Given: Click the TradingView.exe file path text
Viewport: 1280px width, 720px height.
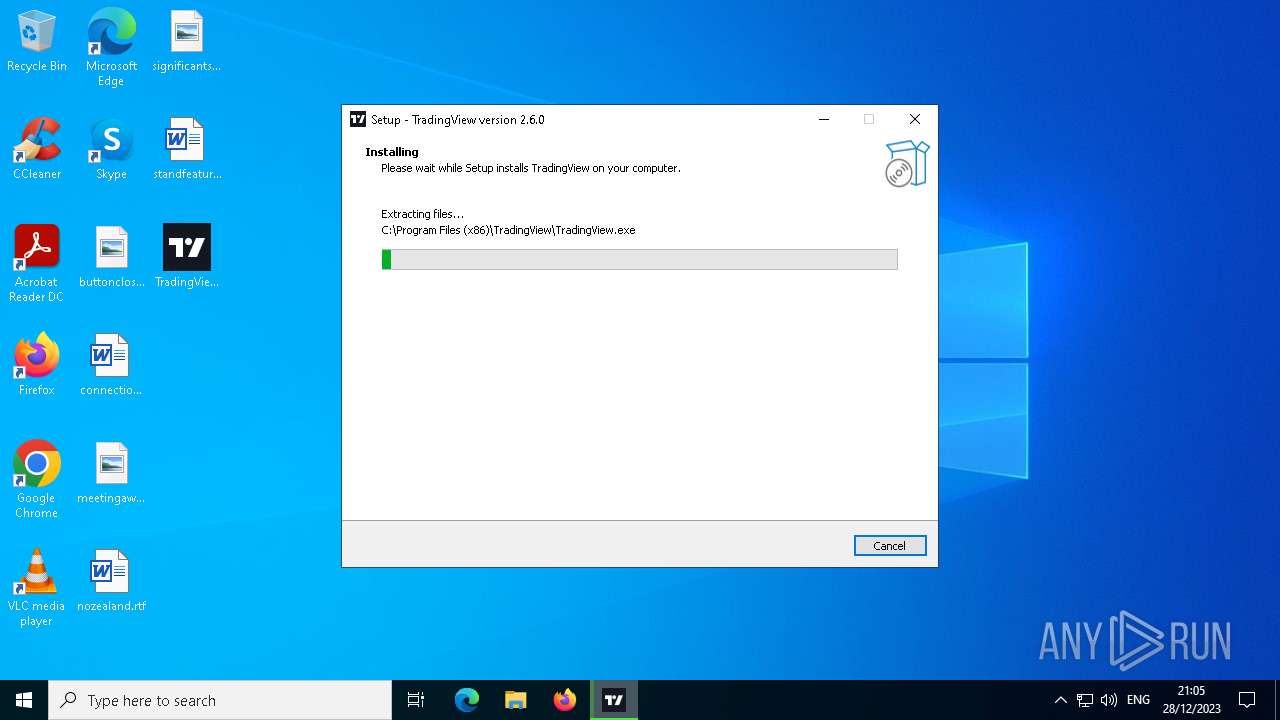Looking at the screenshot, I should coord(508,230).
